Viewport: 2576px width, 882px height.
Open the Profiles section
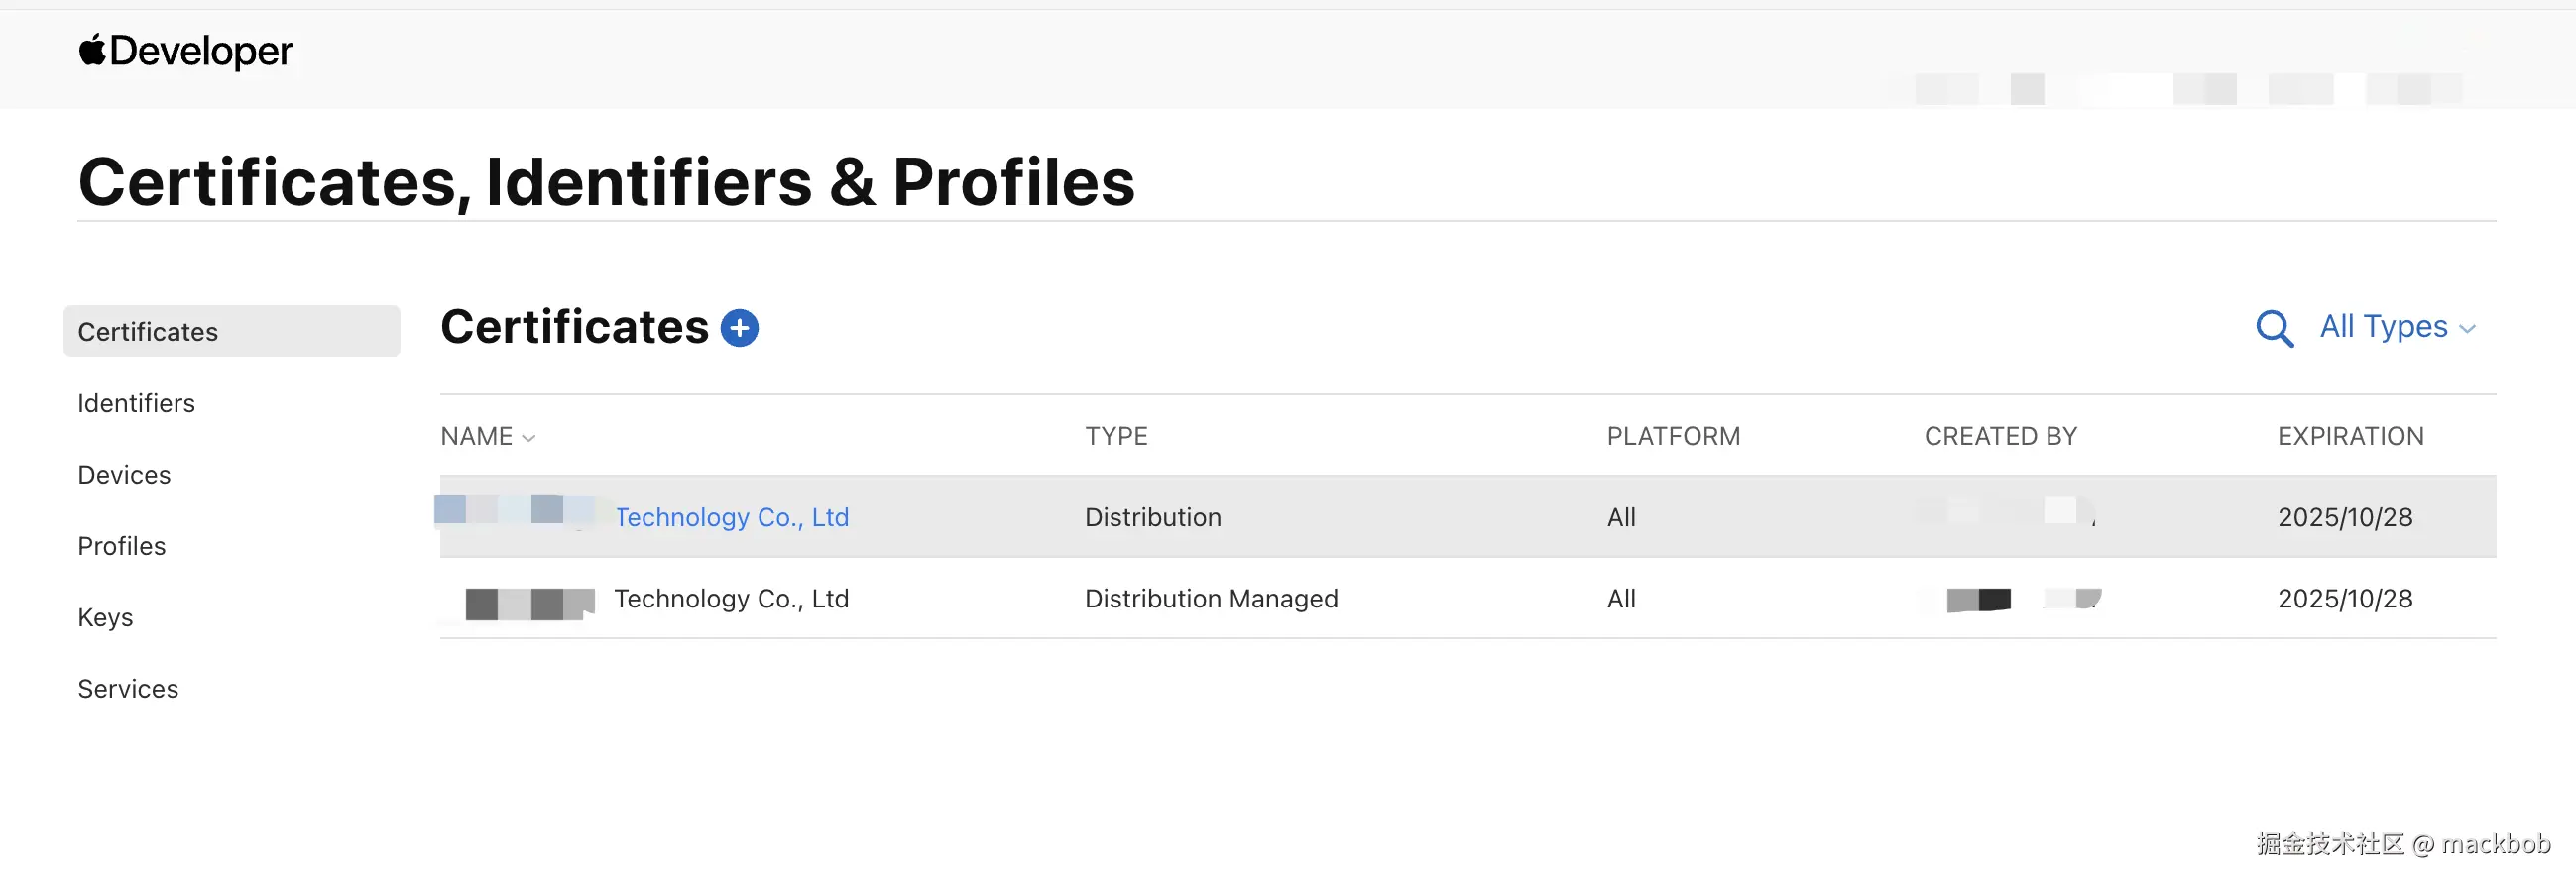pos(122,546)
